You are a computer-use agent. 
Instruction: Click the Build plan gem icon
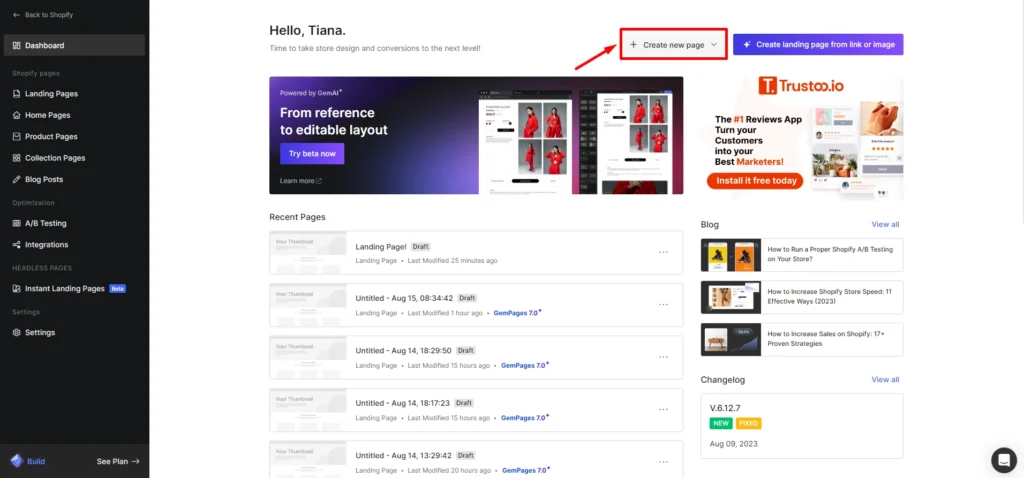click(x=16, y=461)
